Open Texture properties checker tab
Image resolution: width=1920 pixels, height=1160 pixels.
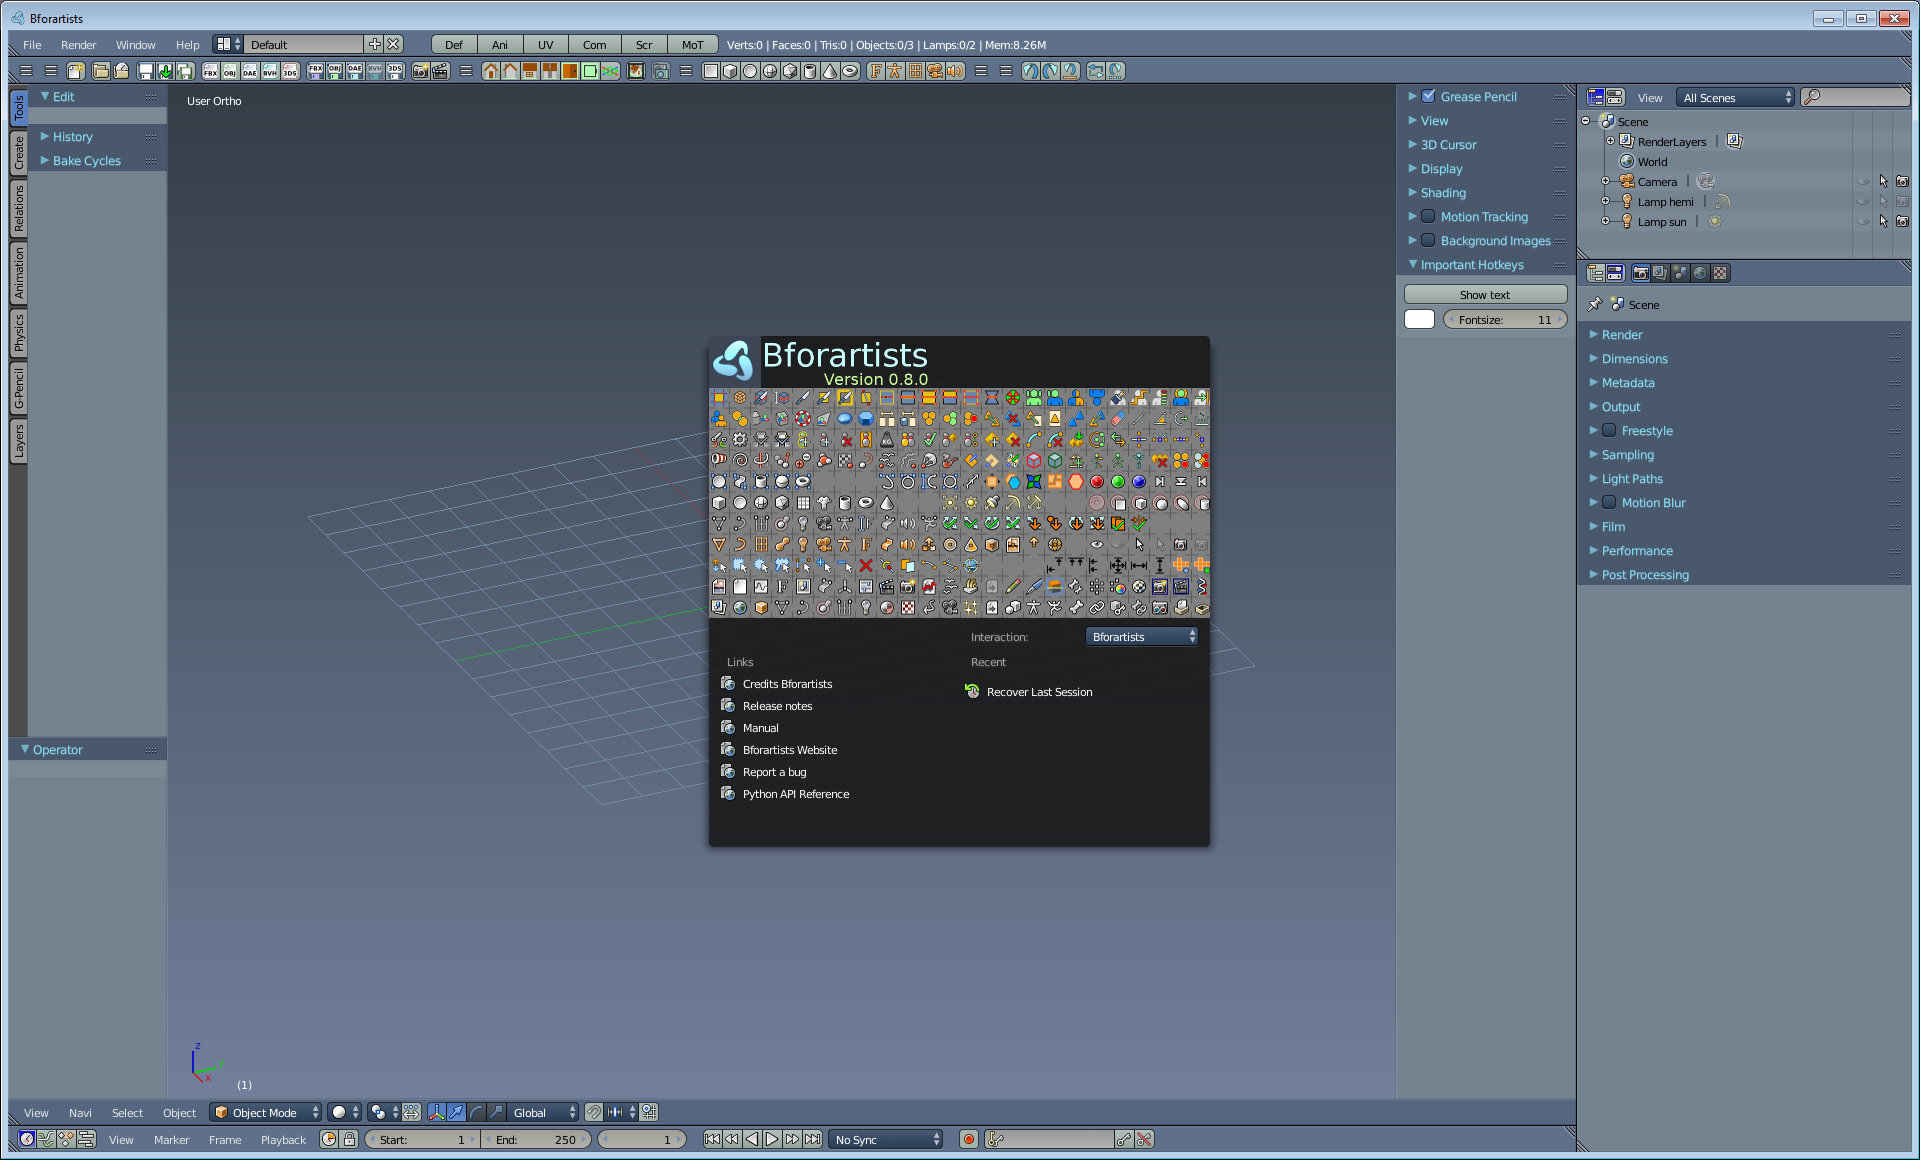point(1720,273)
